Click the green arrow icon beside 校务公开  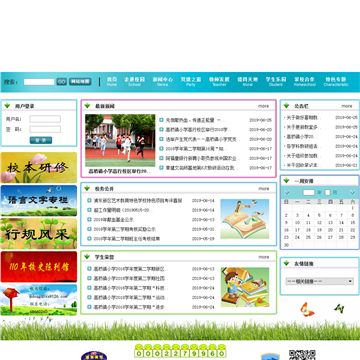[87, 188]
